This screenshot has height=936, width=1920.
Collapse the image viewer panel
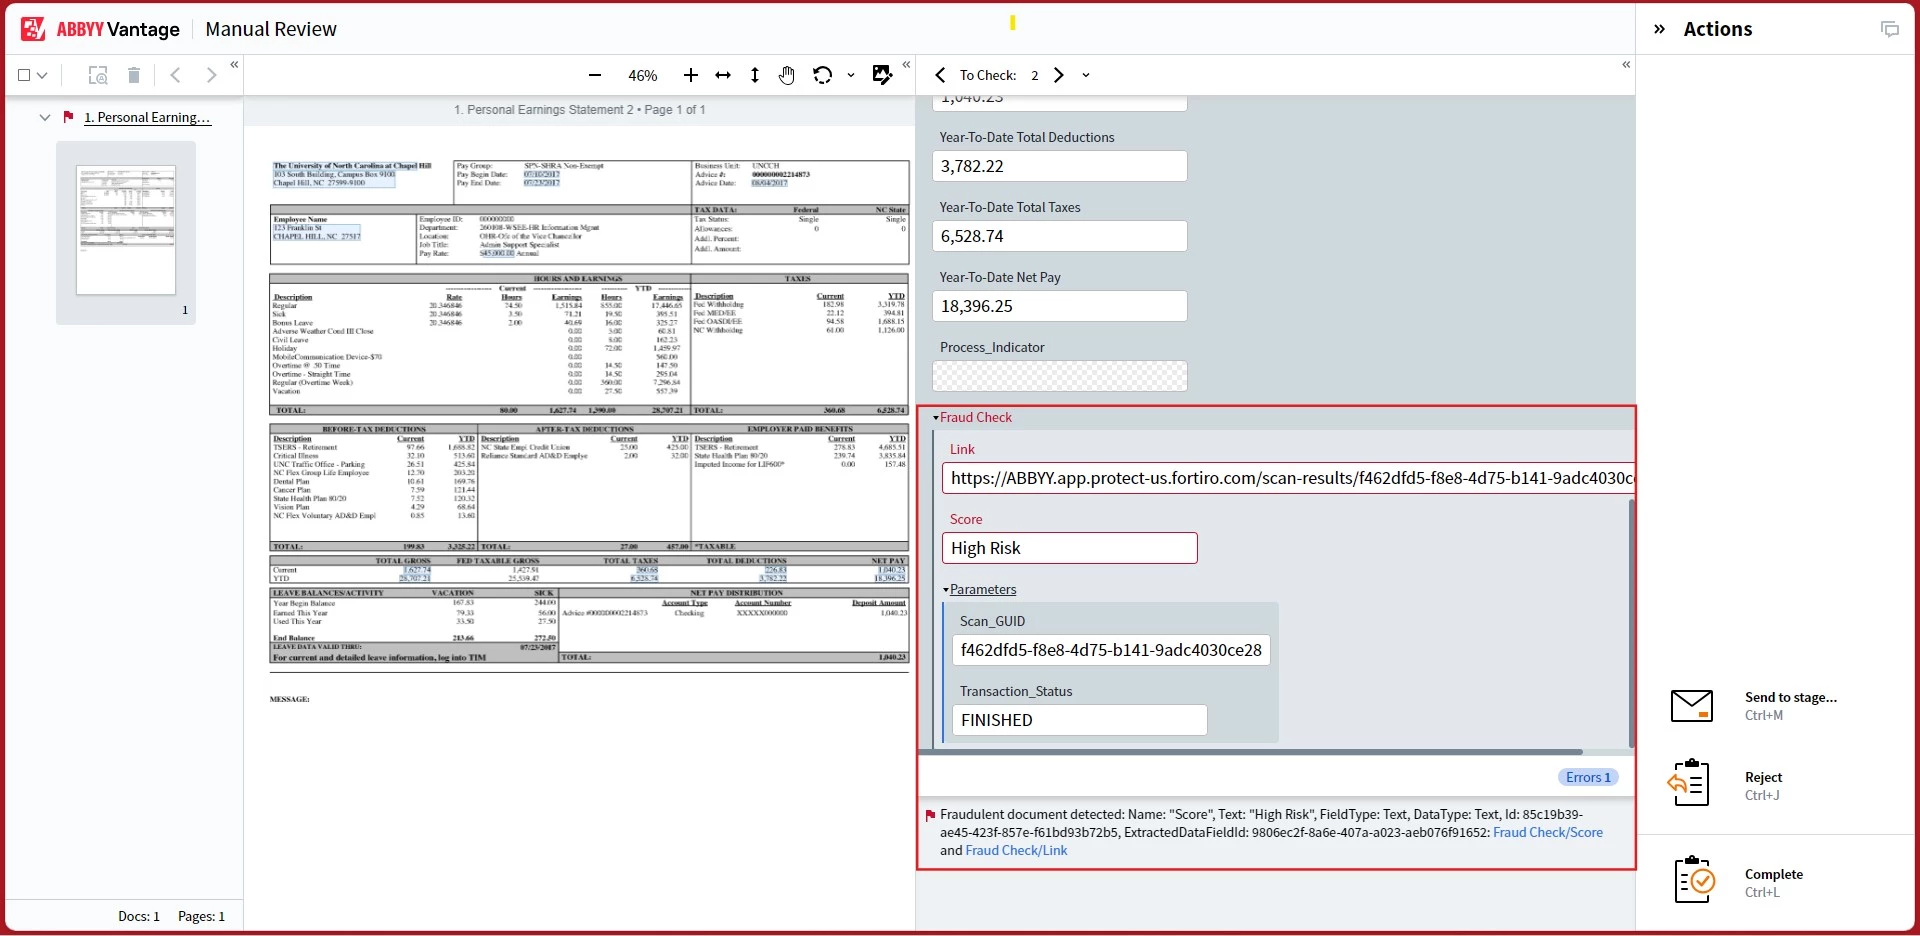906,65
